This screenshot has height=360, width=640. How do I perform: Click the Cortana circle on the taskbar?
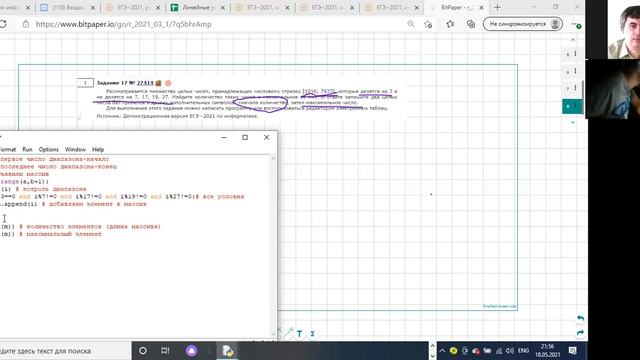point(143,351)
